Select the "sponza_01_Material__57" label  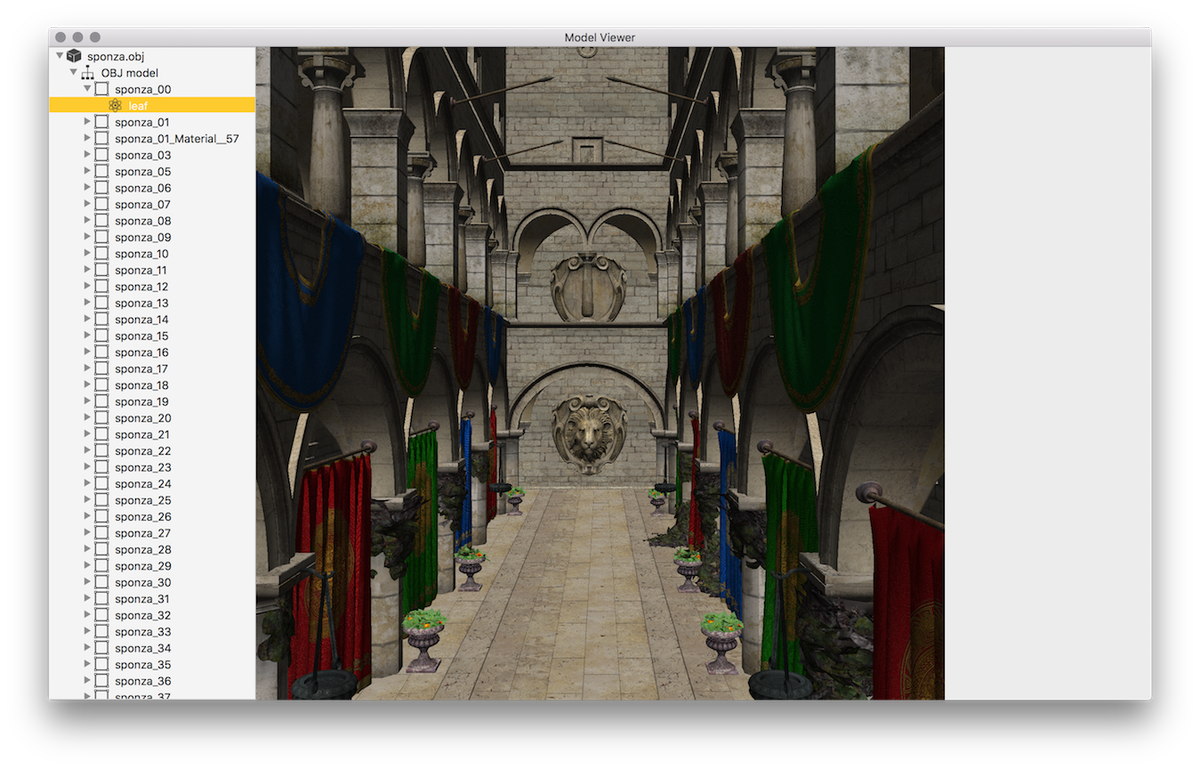pos(177,139)
